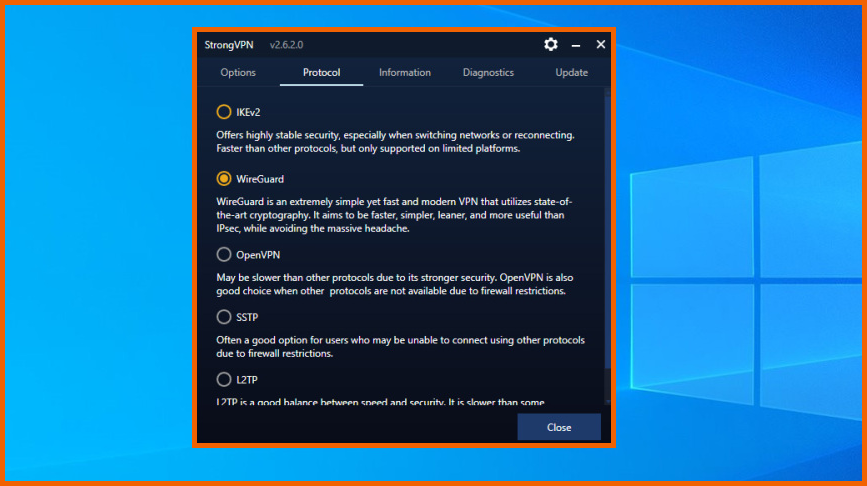This screenshot has width=867, height=486.
Task: Click the StrongVPN title text
Action: click(x=229, y=45)
